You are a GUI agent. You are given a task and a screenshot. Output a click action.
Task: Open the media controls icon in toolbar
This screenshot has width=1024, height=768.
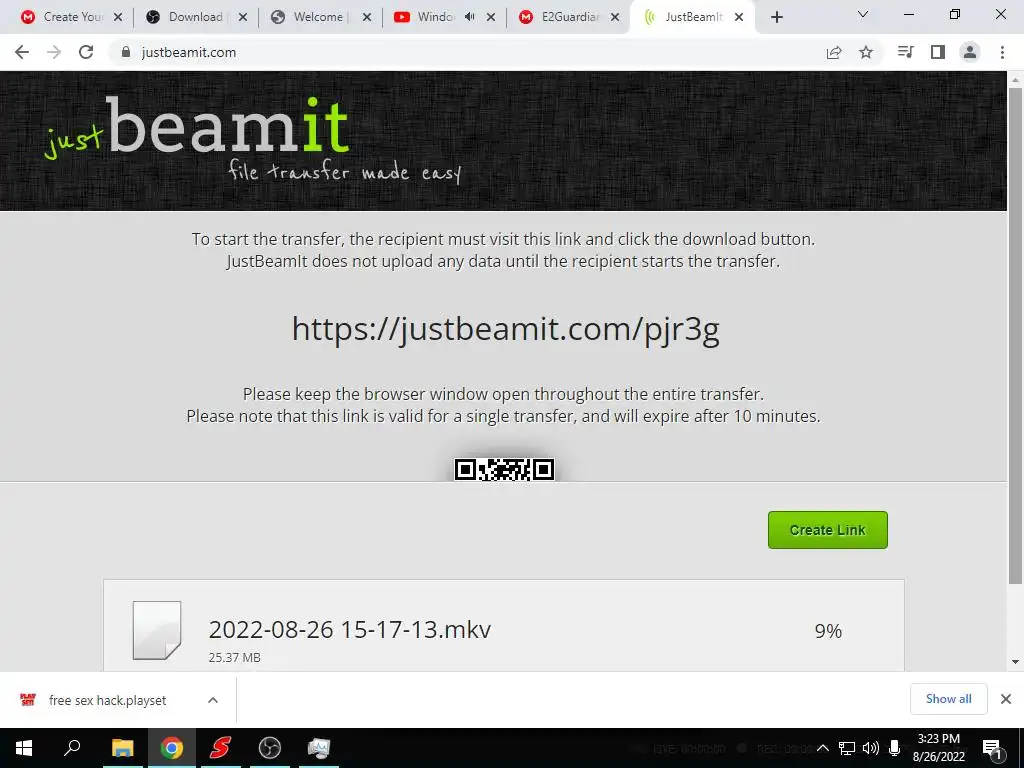(x=905, y=52)
